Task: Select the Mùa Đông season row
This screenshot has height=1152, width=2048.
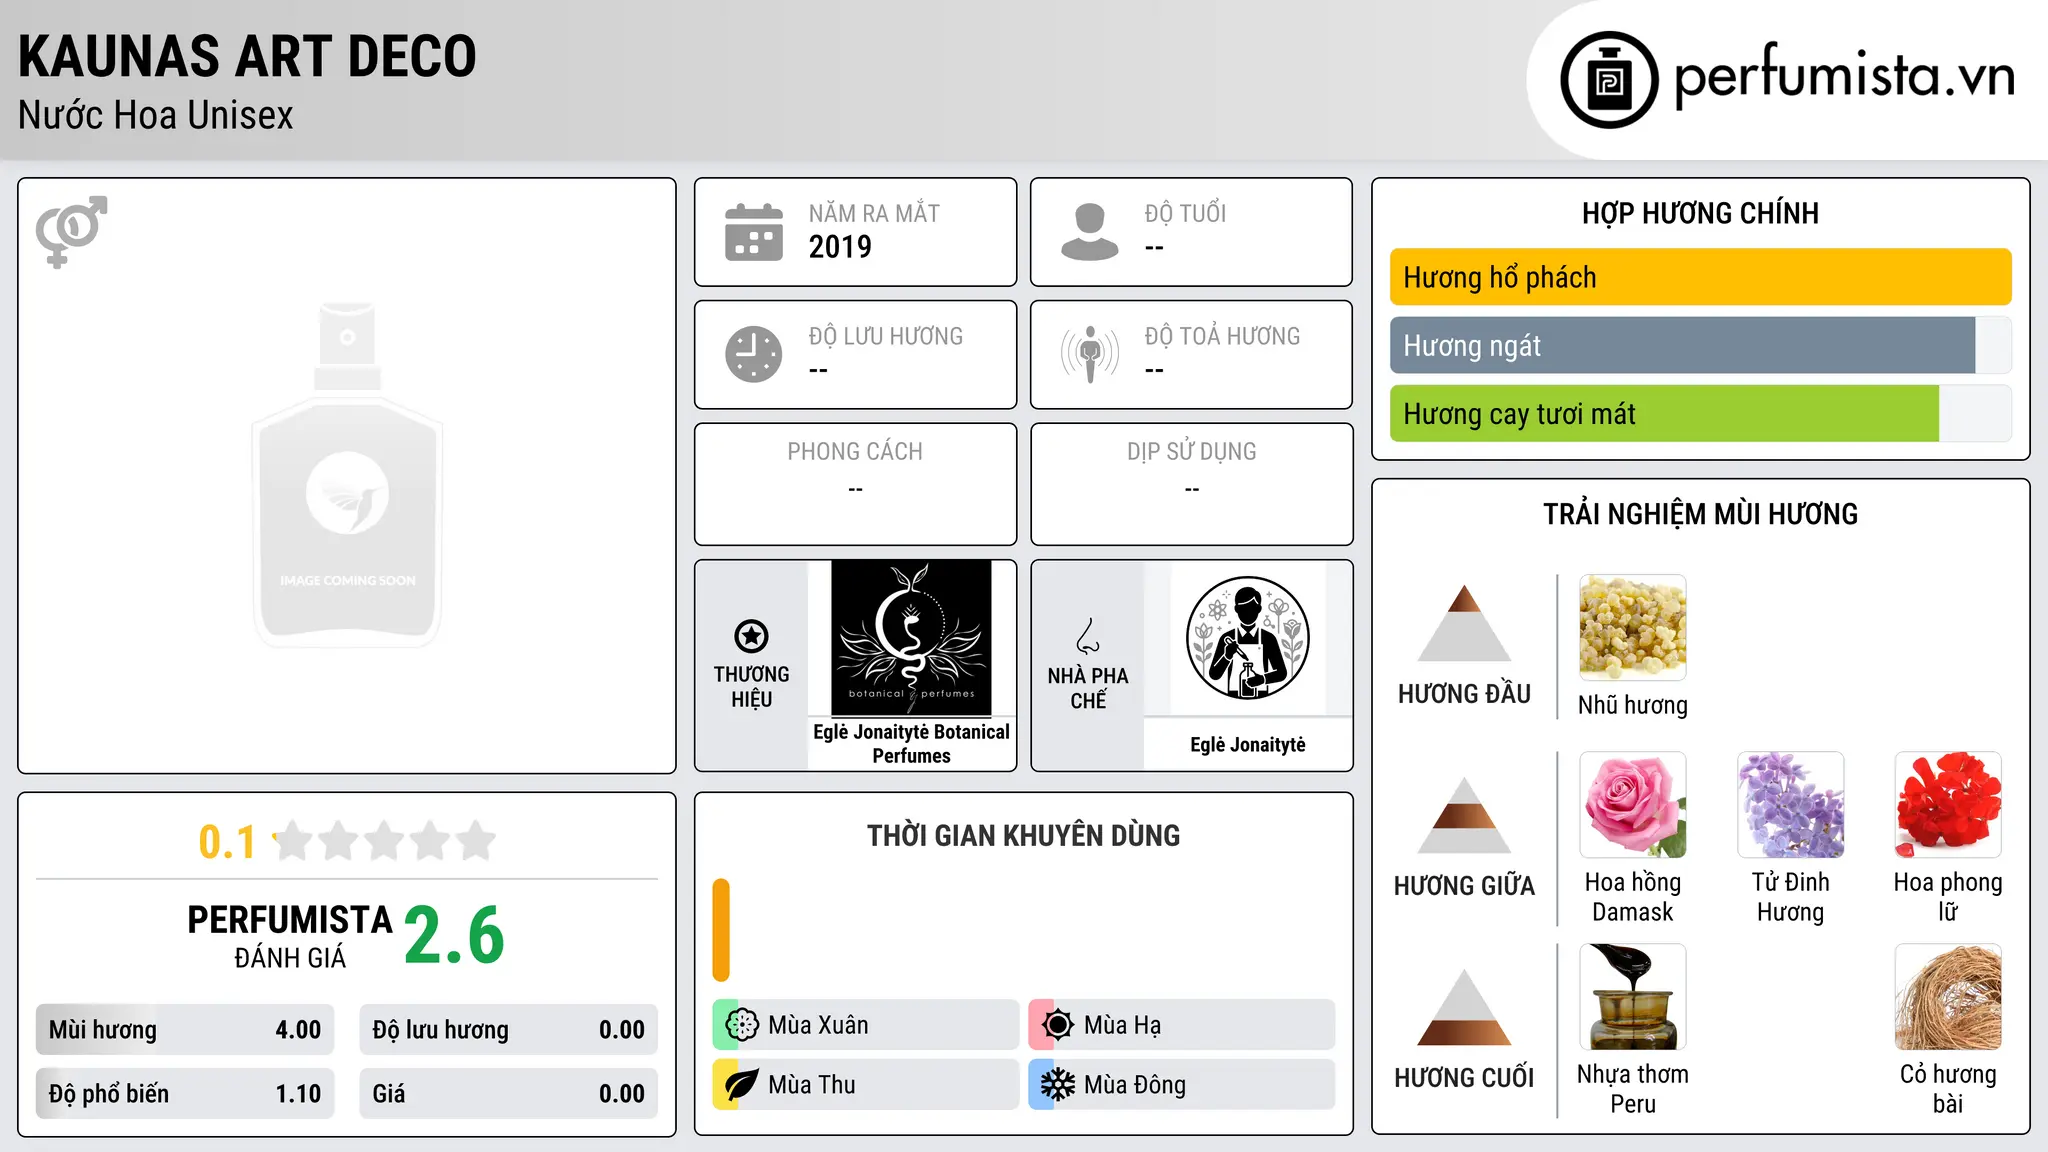Action: (x=1181, y=1085)
